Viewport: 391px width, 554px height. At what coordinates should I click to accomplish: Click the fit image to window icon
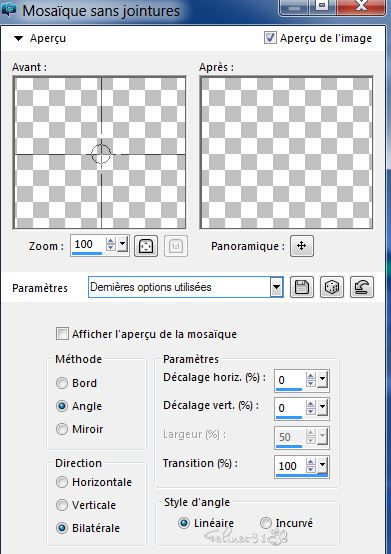coord(146,246)
